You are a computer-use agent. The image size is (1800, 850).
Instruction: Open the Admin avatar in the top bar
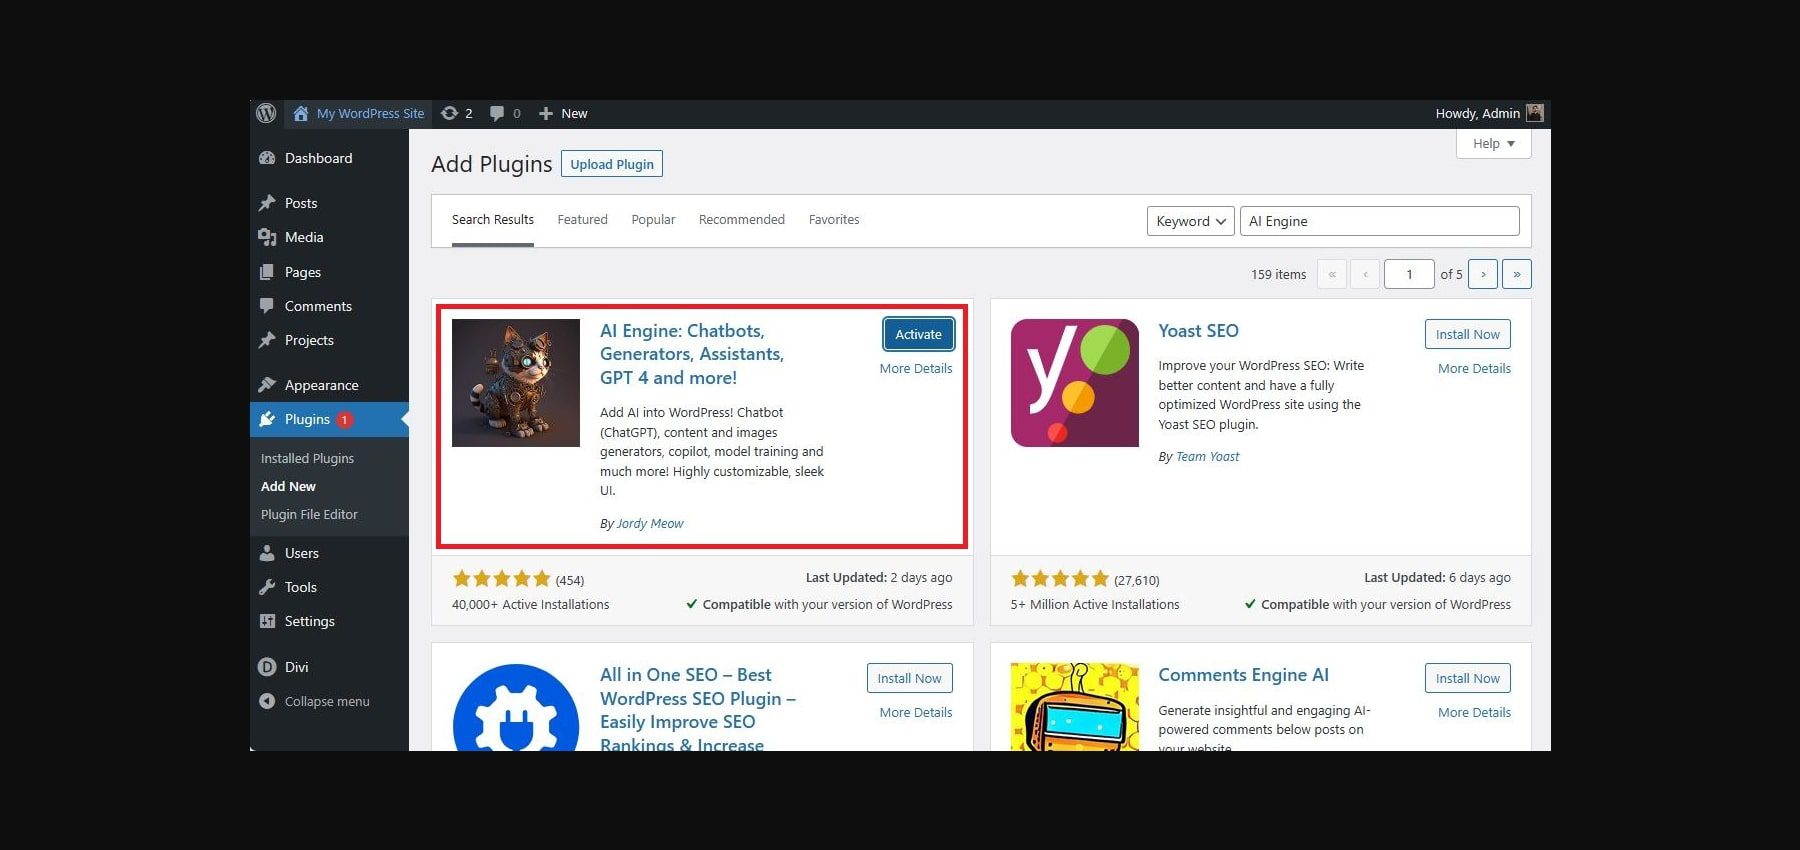[x=1535, y=113]
